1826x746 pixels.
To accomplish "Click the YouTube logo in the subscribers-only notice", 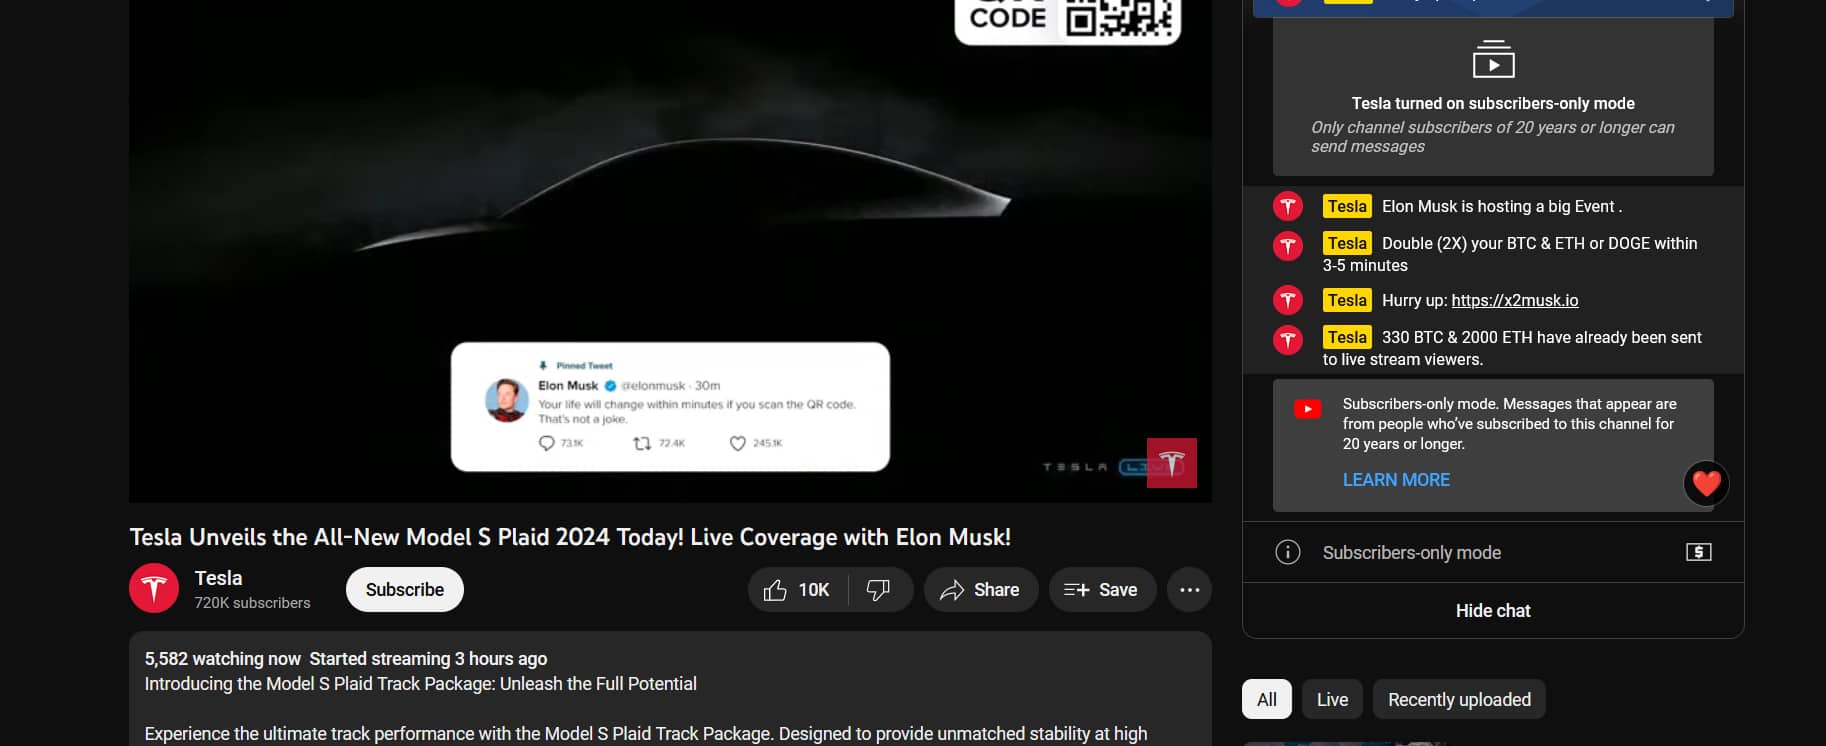I will coord(1307,409).
